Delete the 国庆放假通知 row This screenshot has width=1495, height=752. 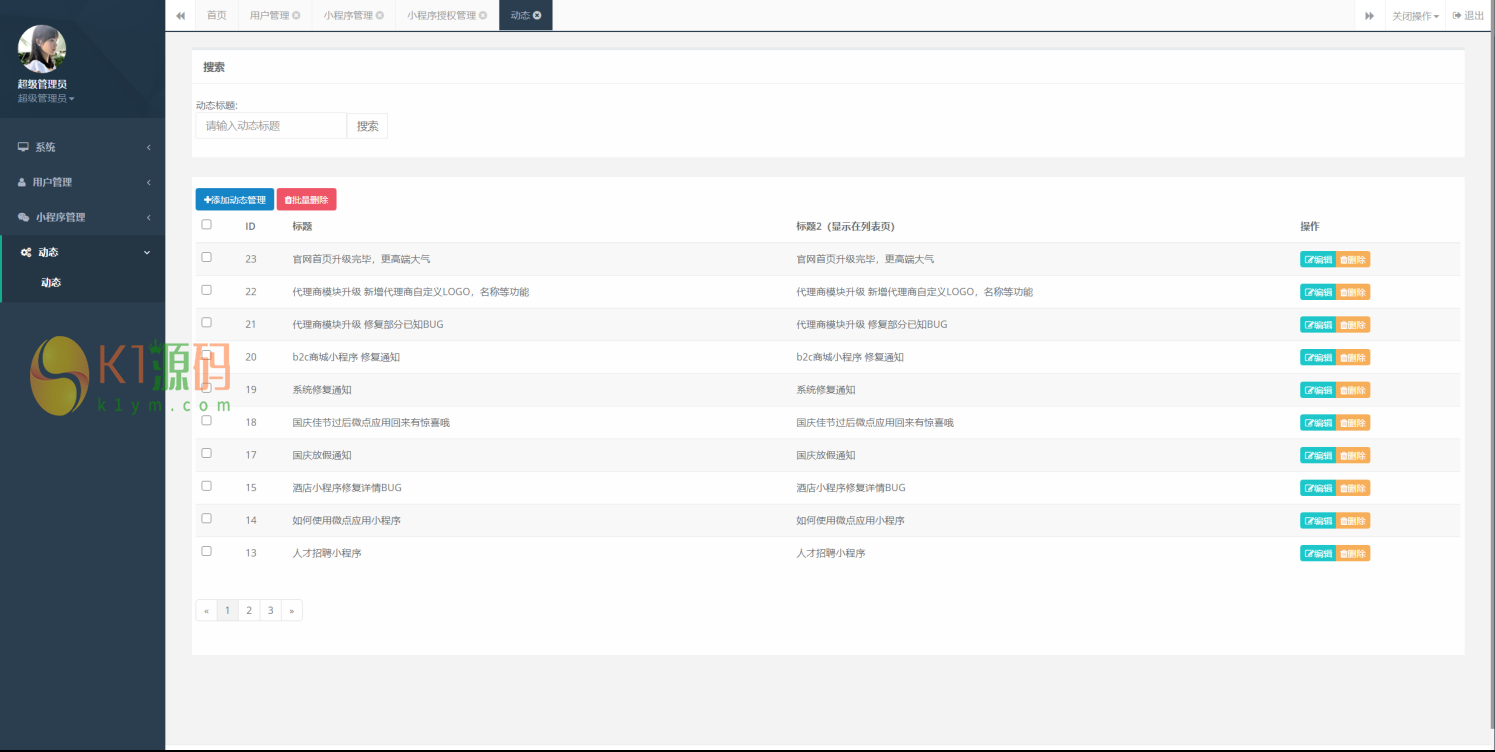coord(1353,455)
